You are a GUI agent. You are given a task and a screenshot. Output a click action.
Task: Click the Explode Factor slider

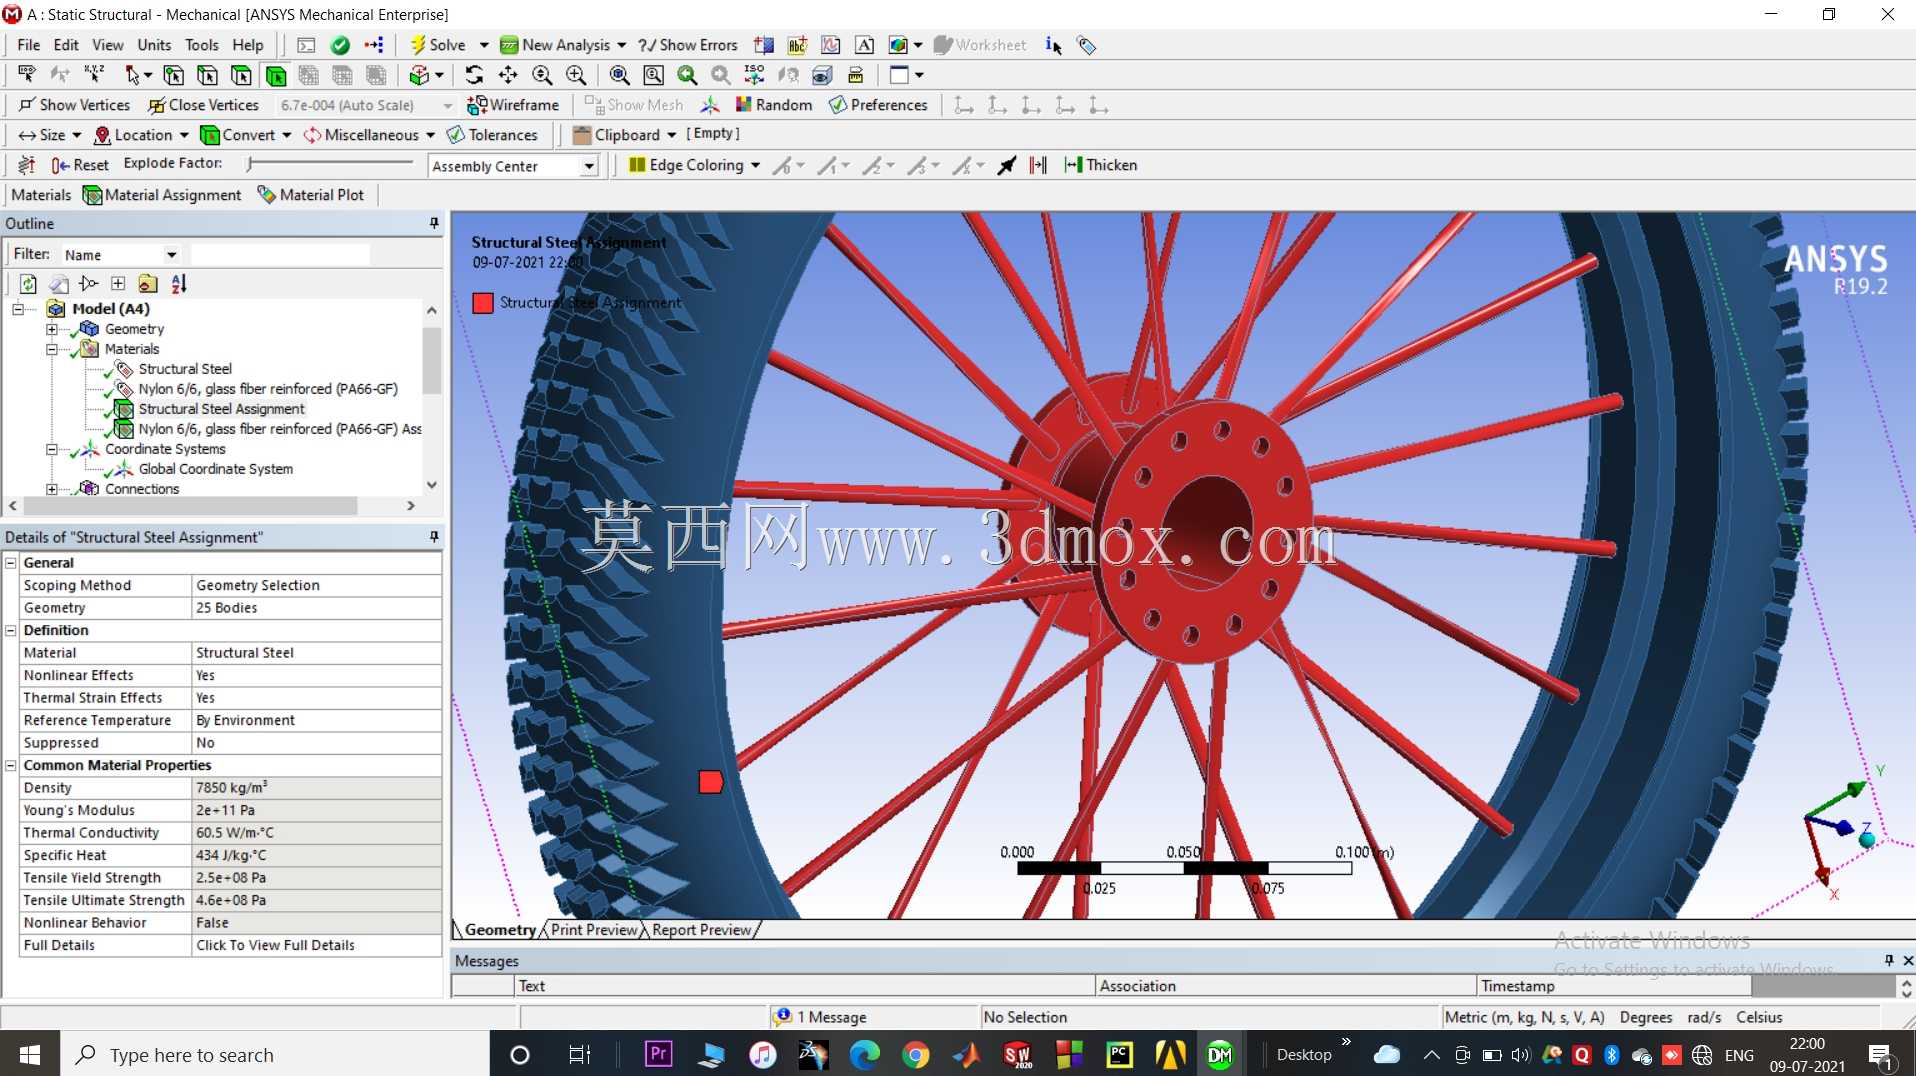[x=331, y=163]
